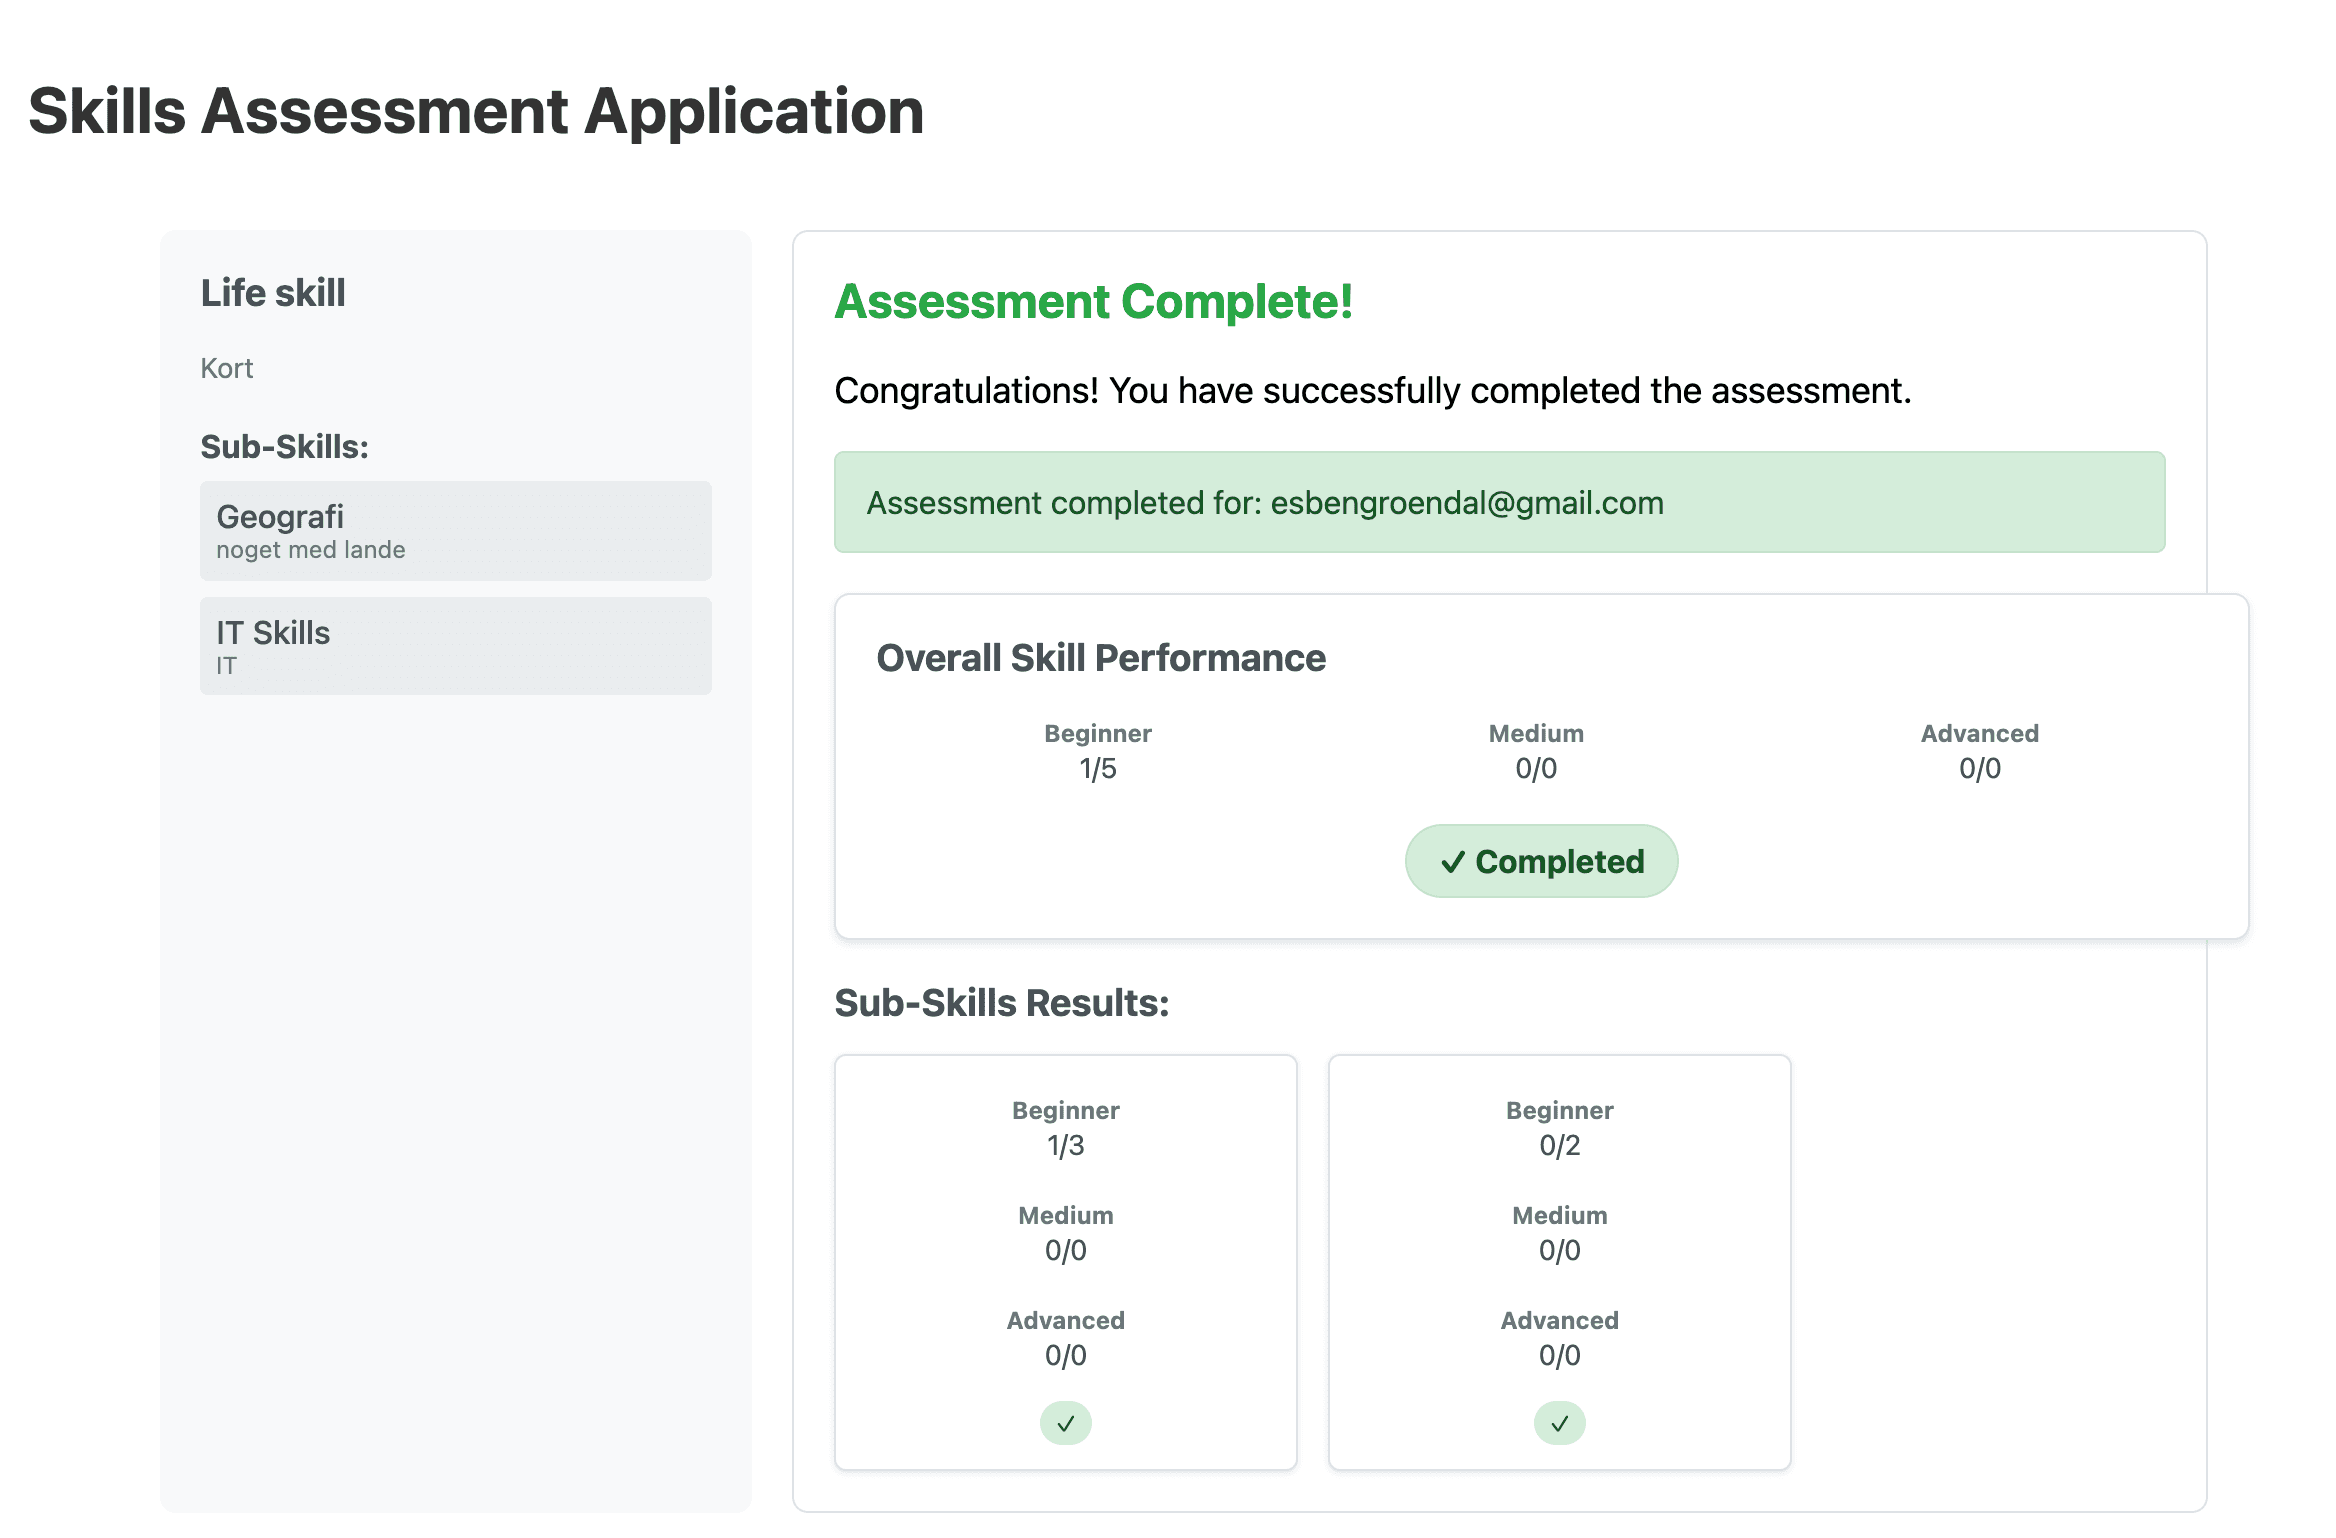Click the Sub-Skills Results heading
Viewport: 2336px width, 1538px height.
[1002, 1003]
